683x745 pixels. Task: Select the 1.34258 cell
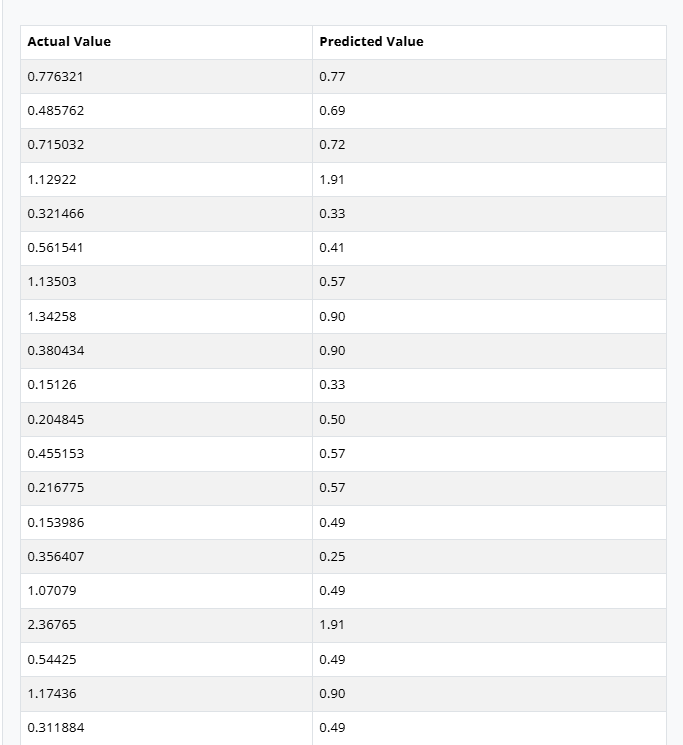click(x=52, y=317)
